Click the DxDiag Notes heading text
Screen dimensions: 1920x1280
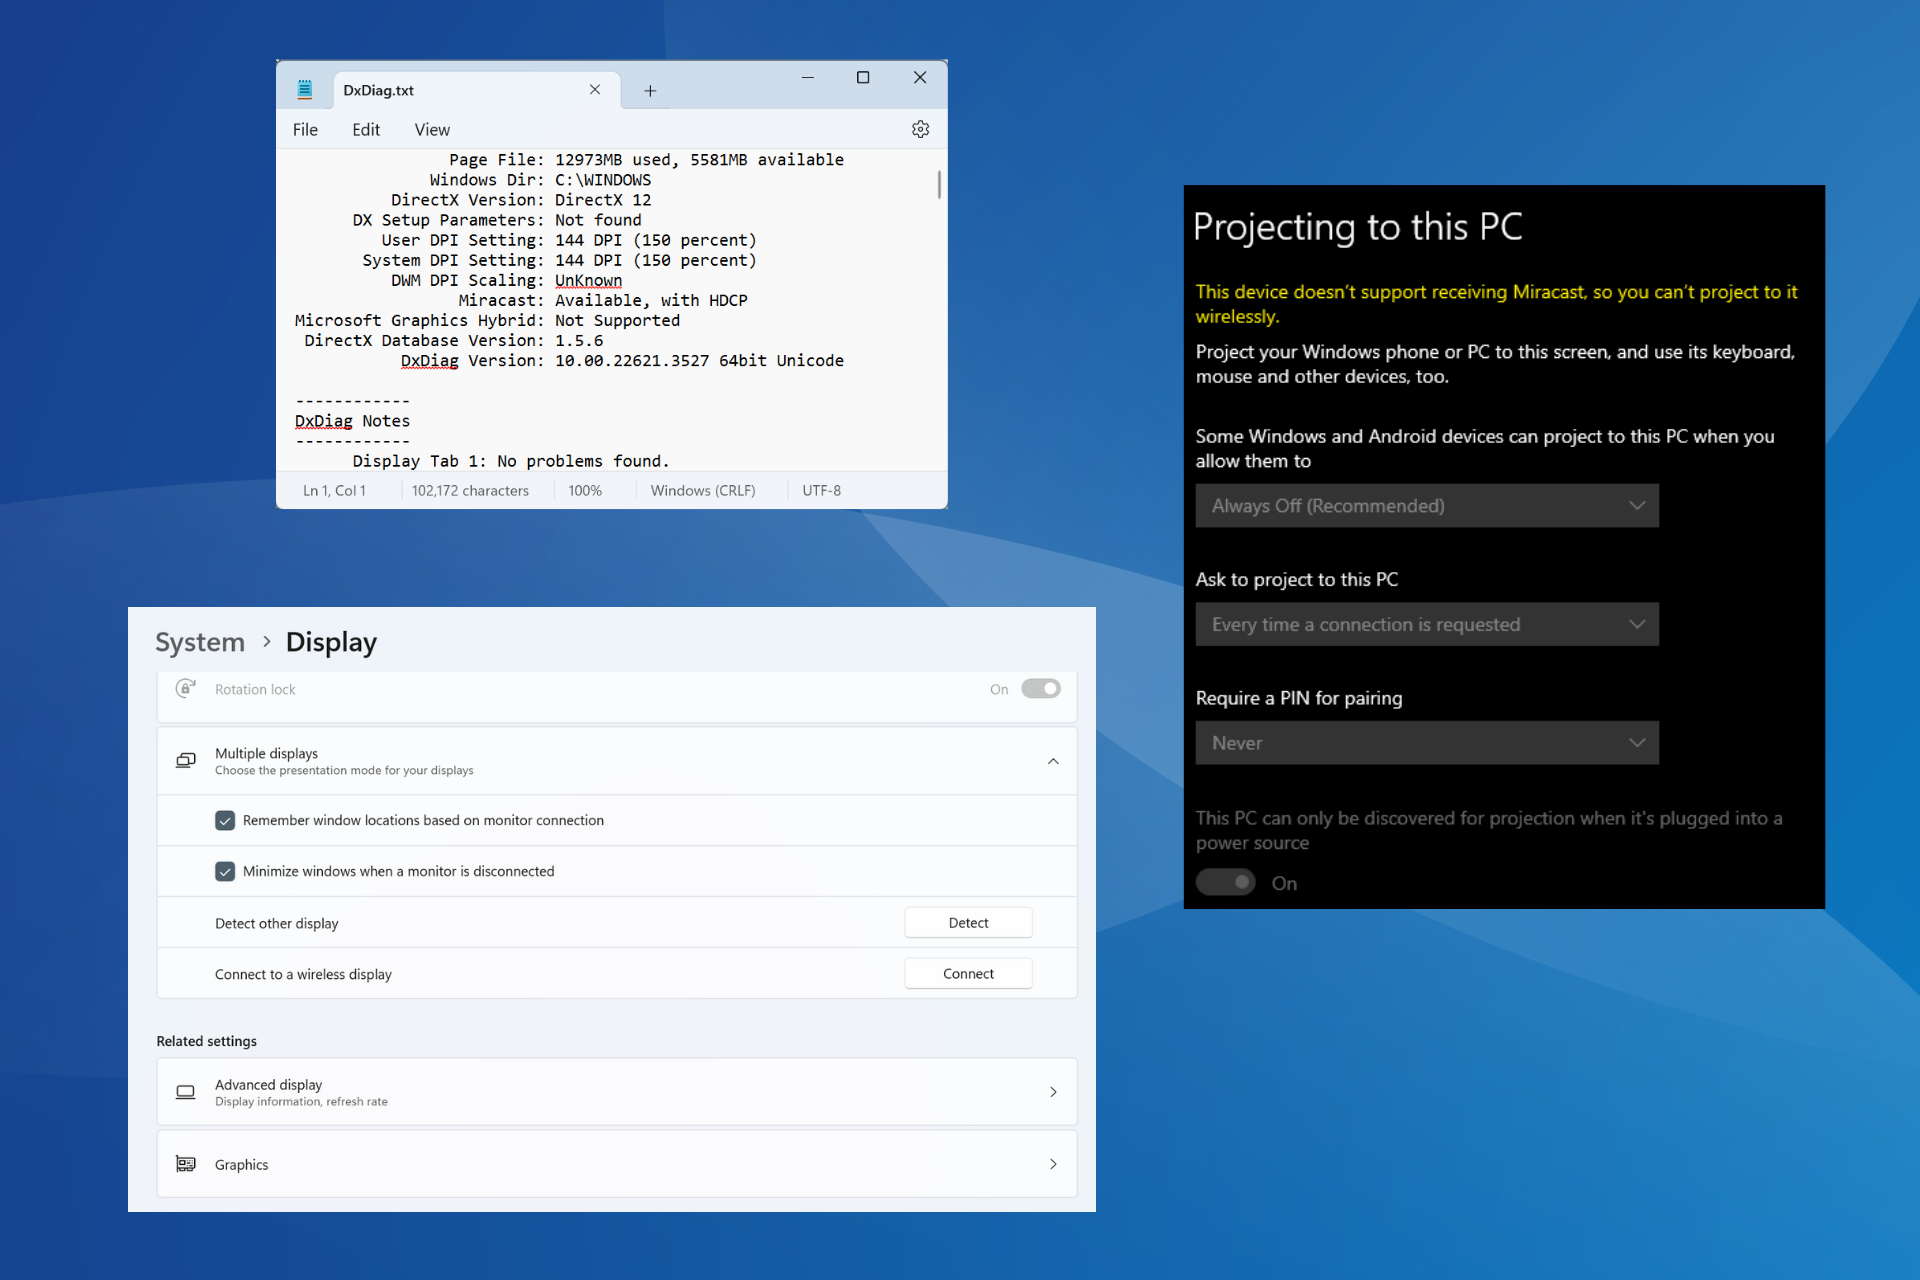click(352, 421)
